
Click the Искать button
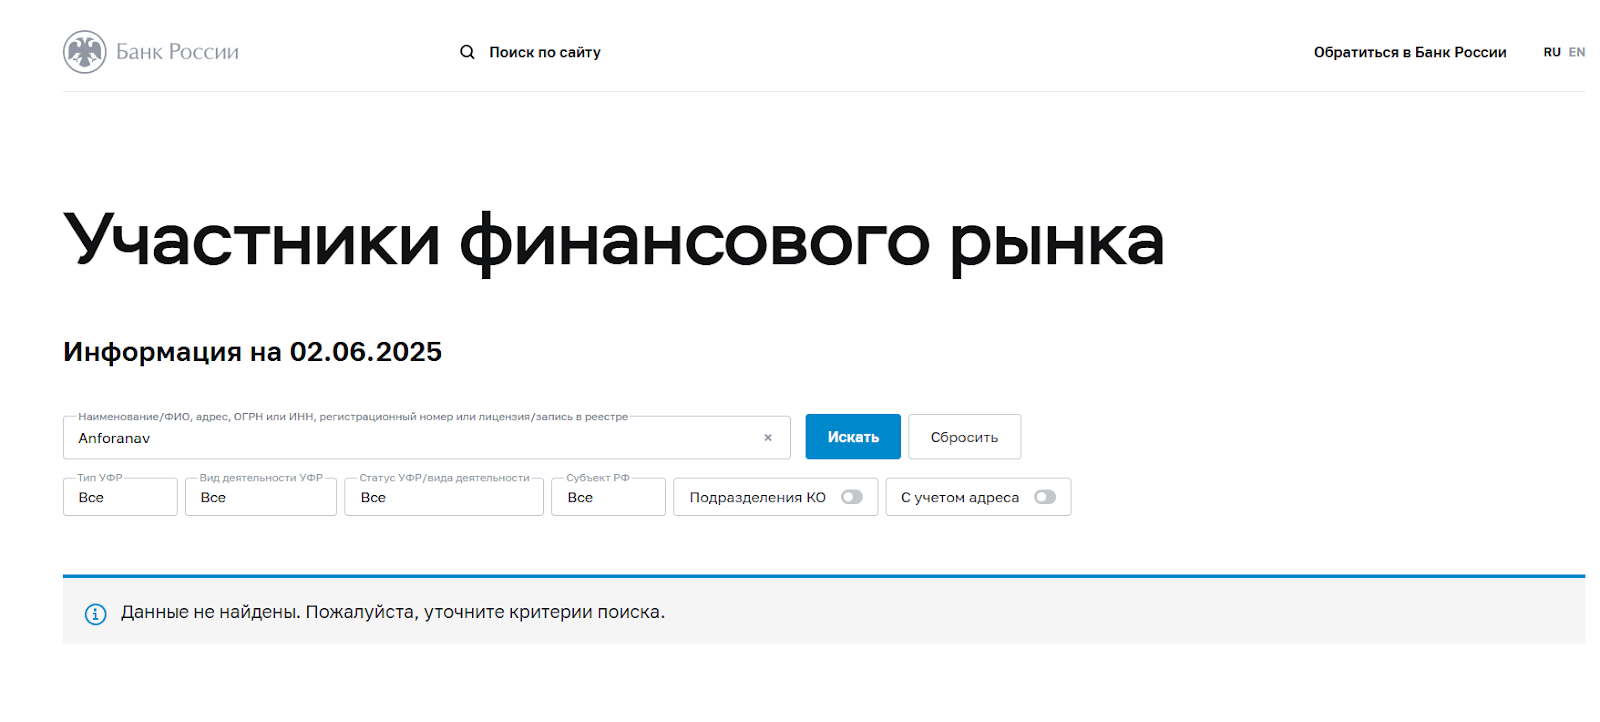[853, 437]
